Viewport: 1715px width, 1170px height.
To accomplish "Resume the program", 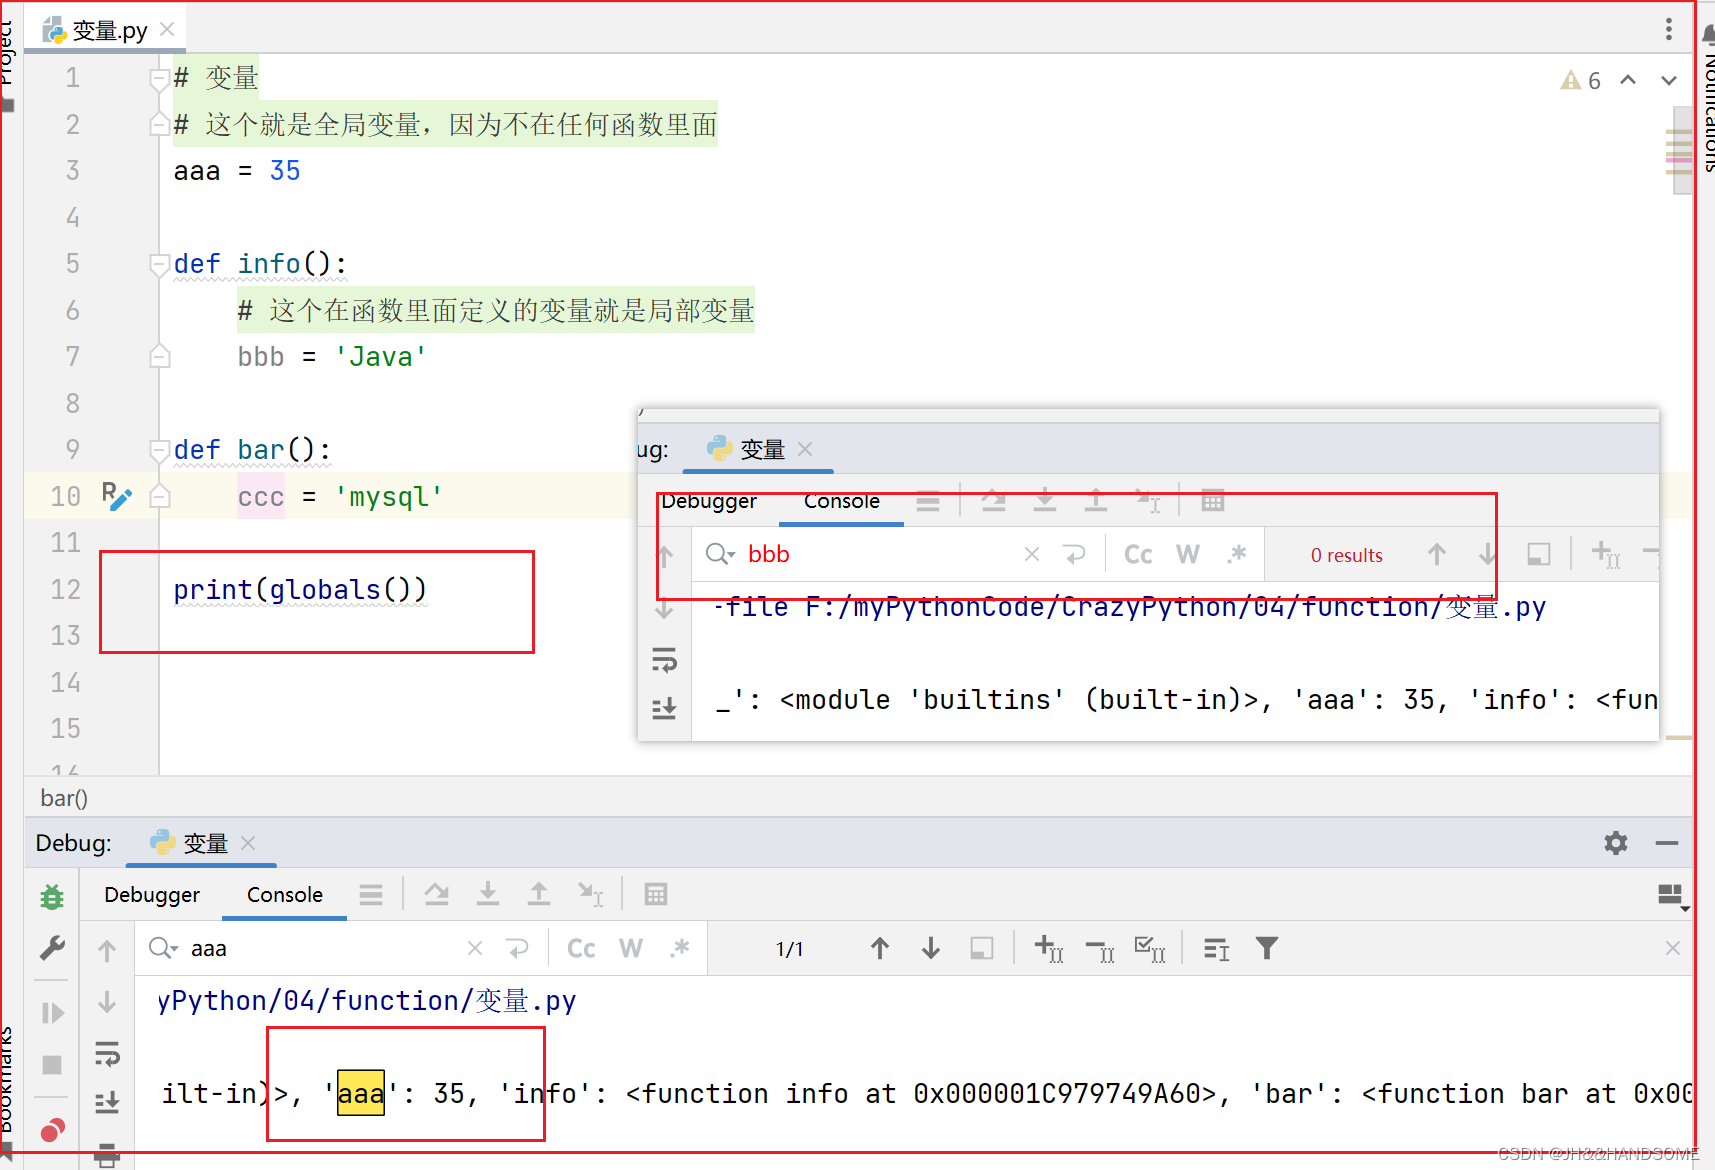I will [52, 1013].
